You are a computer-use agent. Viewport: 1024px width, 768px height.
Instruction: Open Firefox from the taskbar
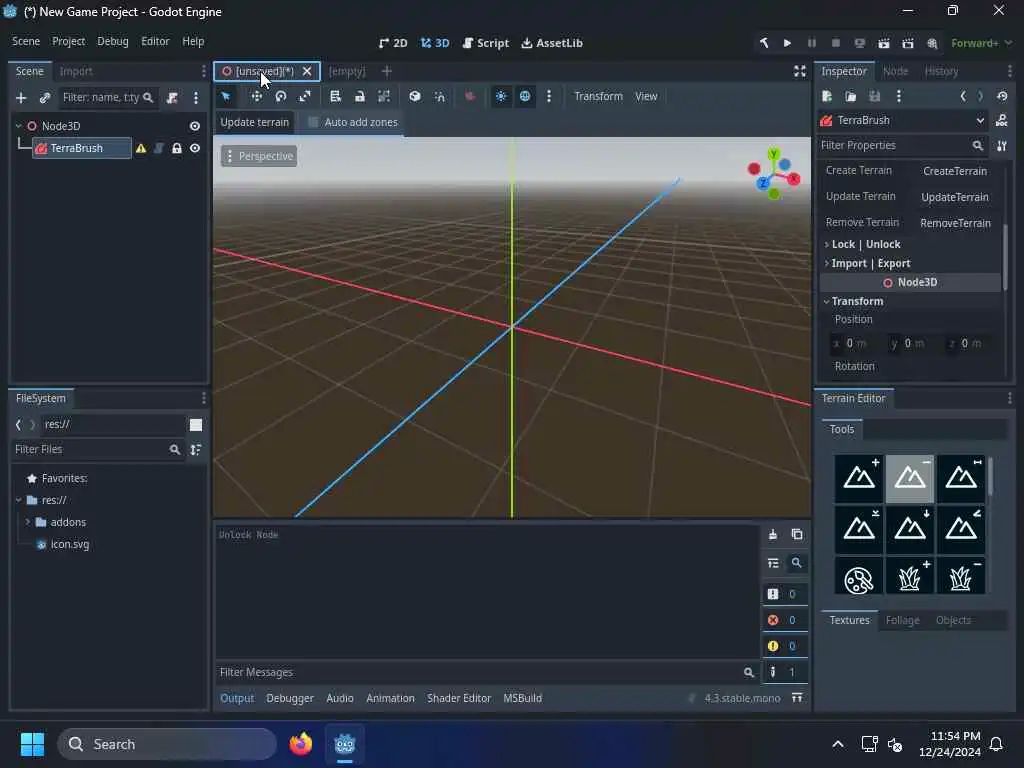pyautogui.click(x=301, y=744)
